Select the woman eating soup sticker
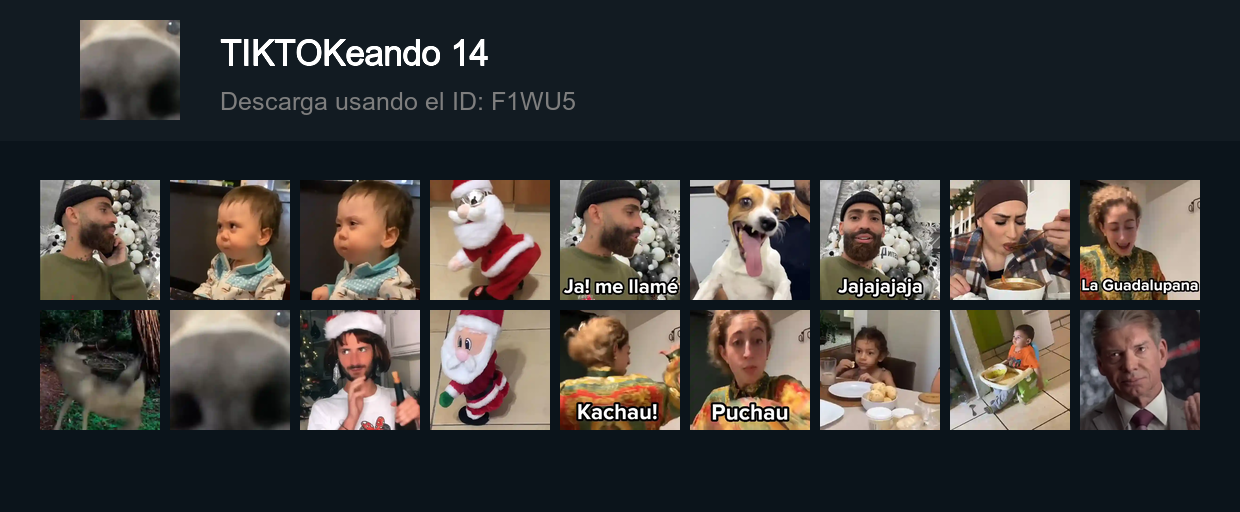Image resolution: width=1240 pixels, height=512 pixels. pos(1010,240)
